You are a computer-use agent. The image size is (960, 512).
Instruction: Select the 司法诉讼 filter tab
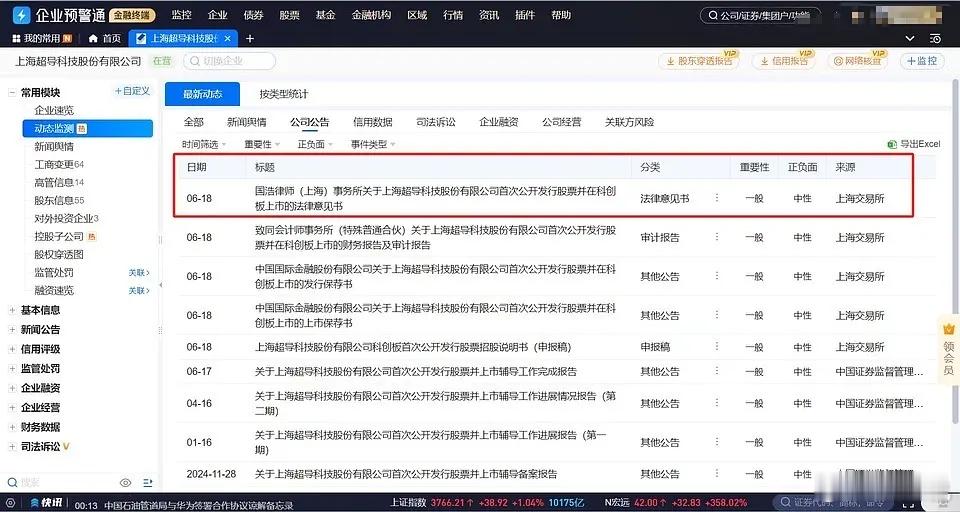tap(436, 122)
